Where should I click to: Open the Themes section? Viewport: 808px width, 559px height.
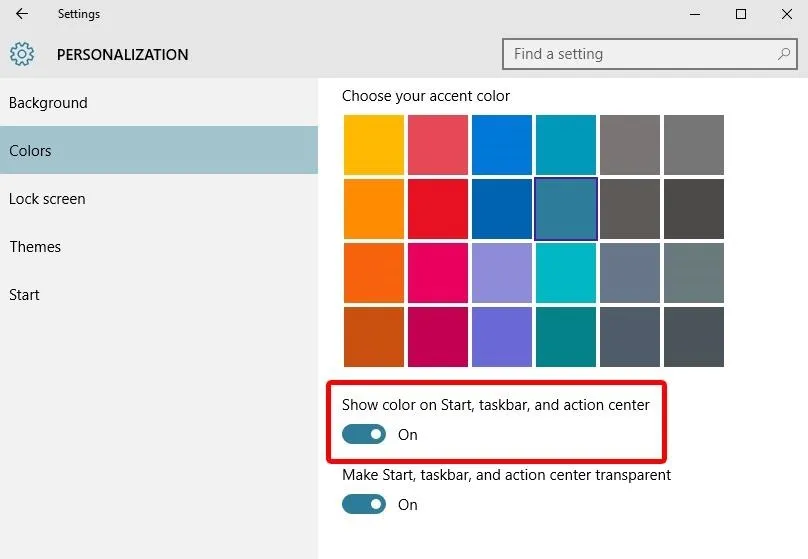tap(159, 246)
